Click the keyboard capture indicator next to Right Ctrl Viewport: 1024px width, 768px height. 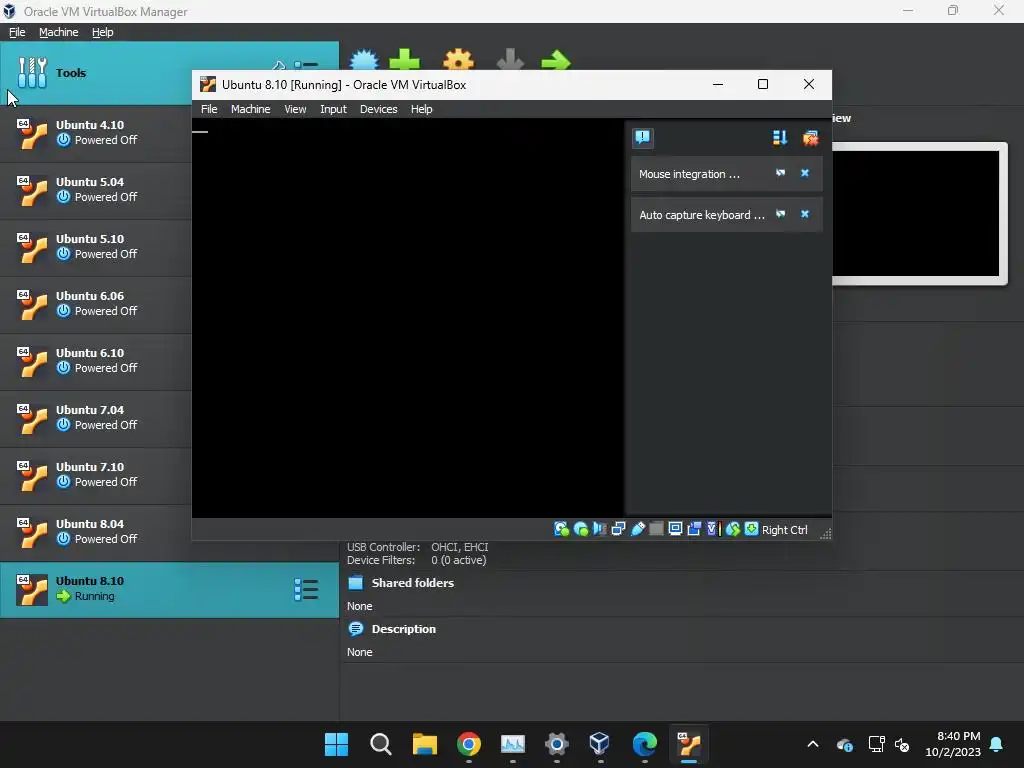tap(752, 529)
